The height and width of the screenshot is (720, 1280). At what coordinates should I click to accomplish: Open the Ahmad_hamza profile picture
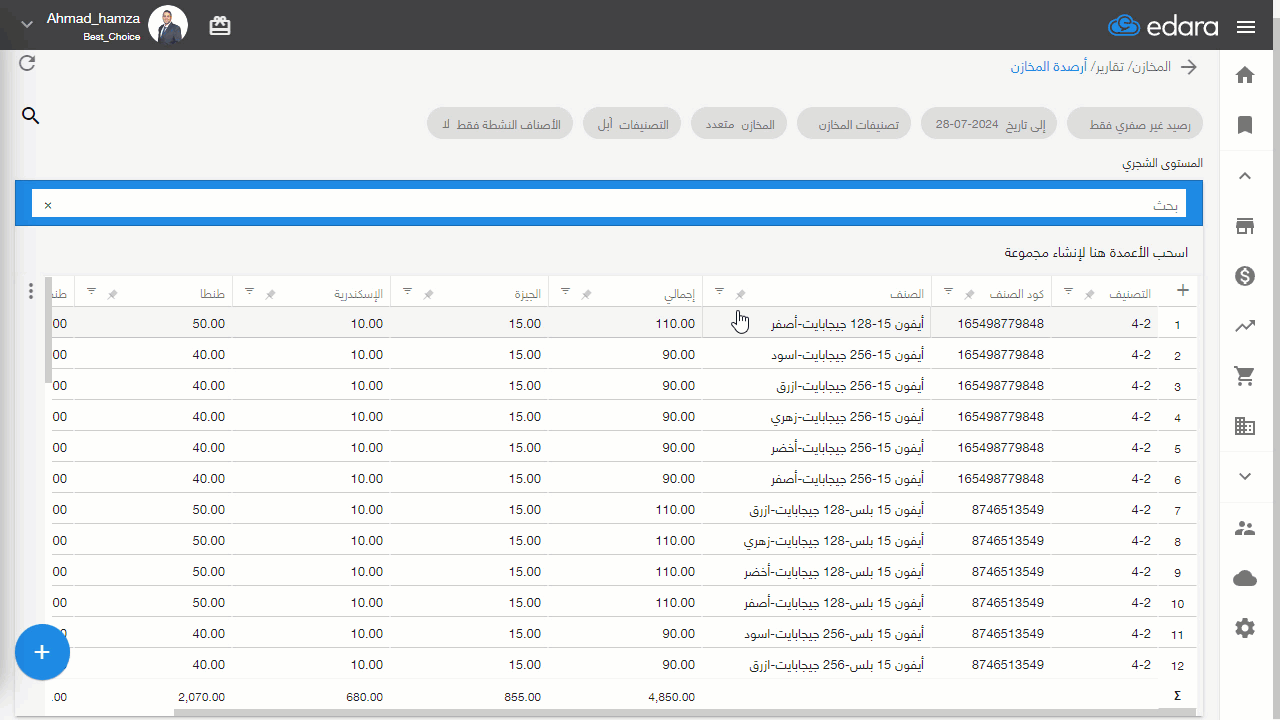[x=167, y=25]
